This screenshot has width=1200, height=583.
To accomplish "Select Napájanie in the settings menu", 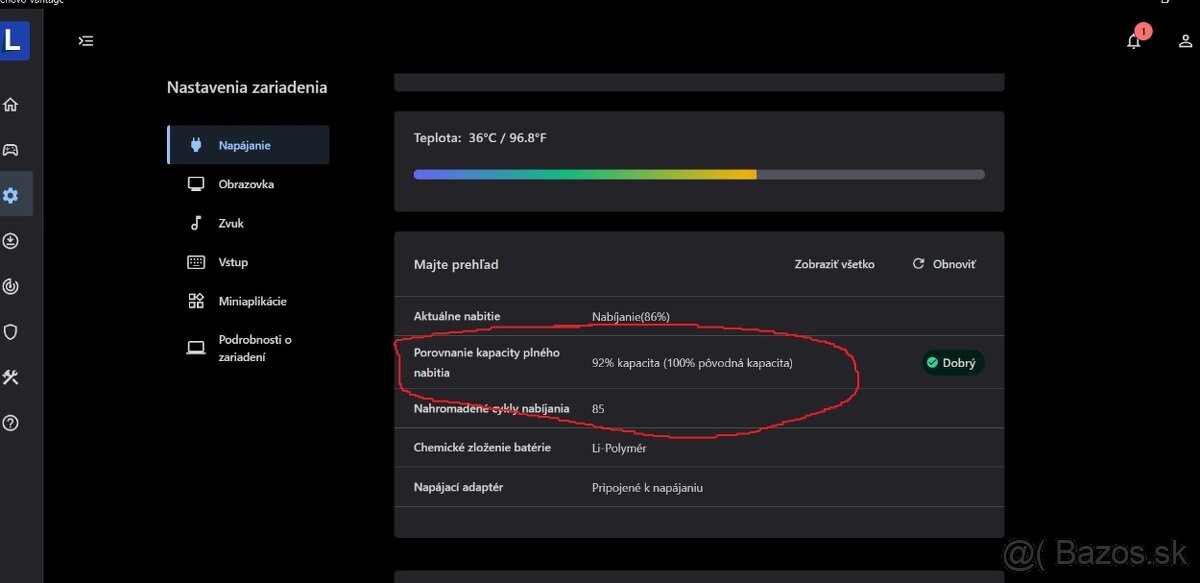I will (247, 144).
